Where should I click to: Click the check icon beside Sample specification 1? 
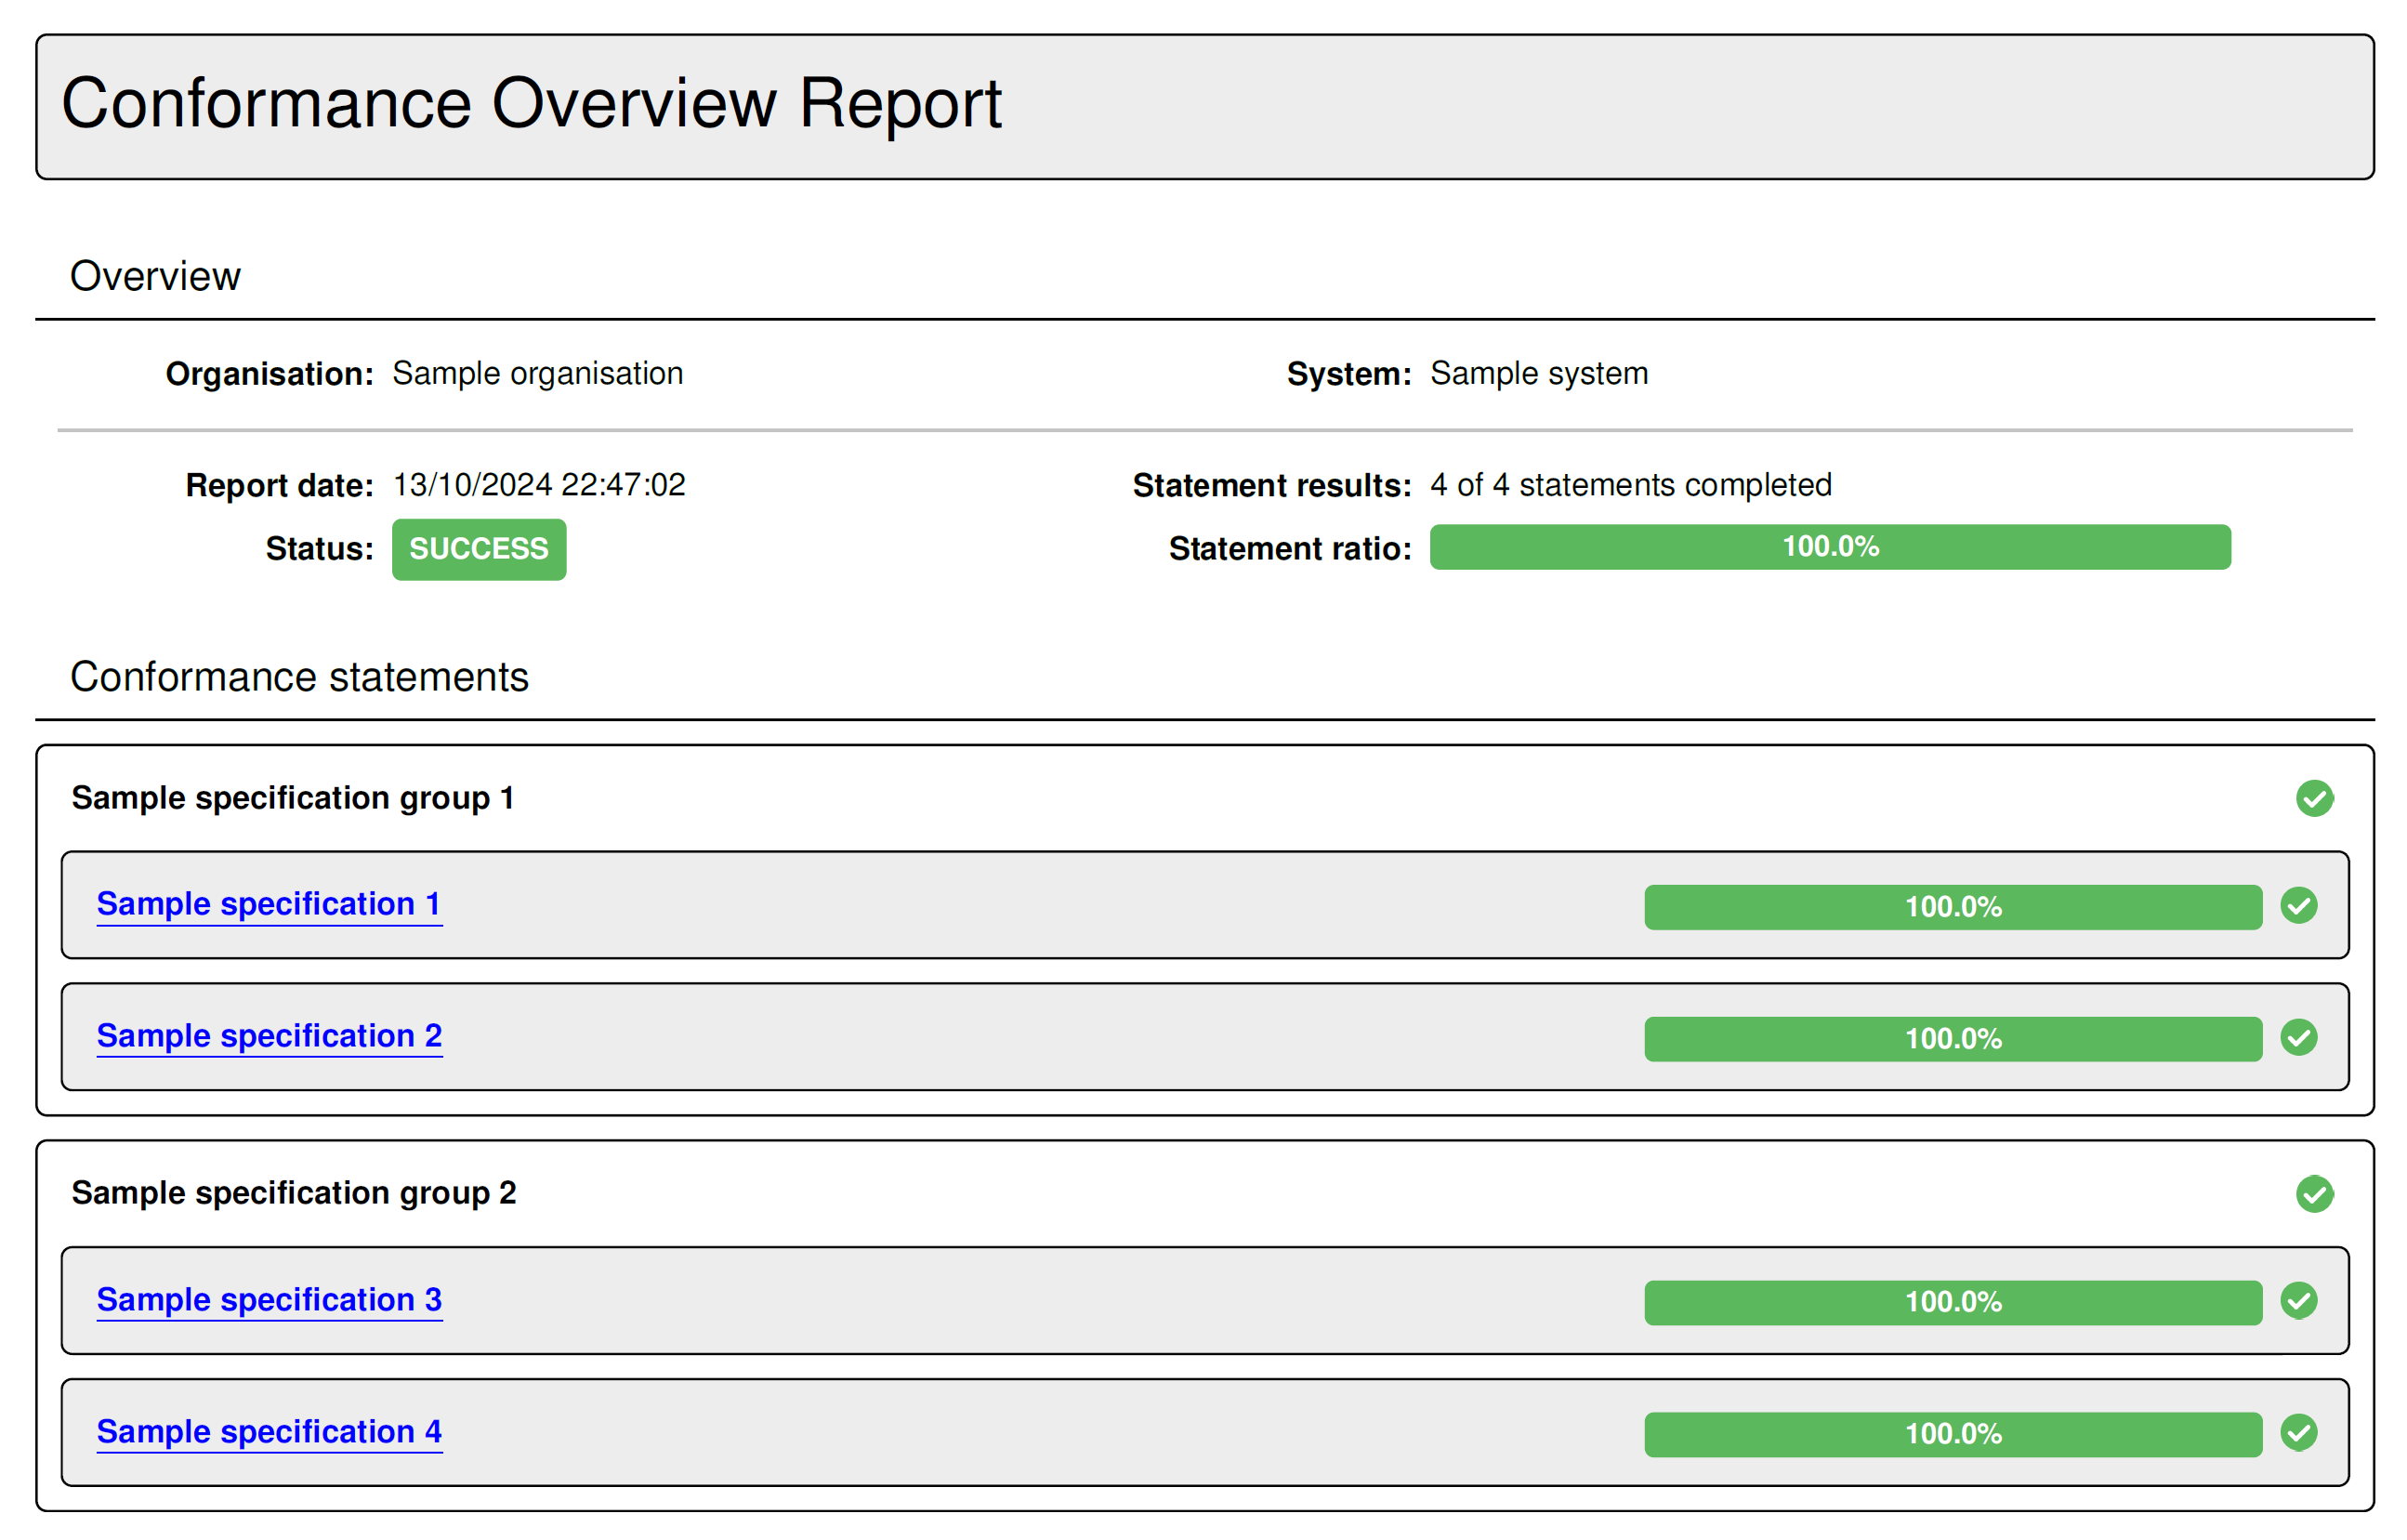pyautogui.click(x=2299, y=906)
